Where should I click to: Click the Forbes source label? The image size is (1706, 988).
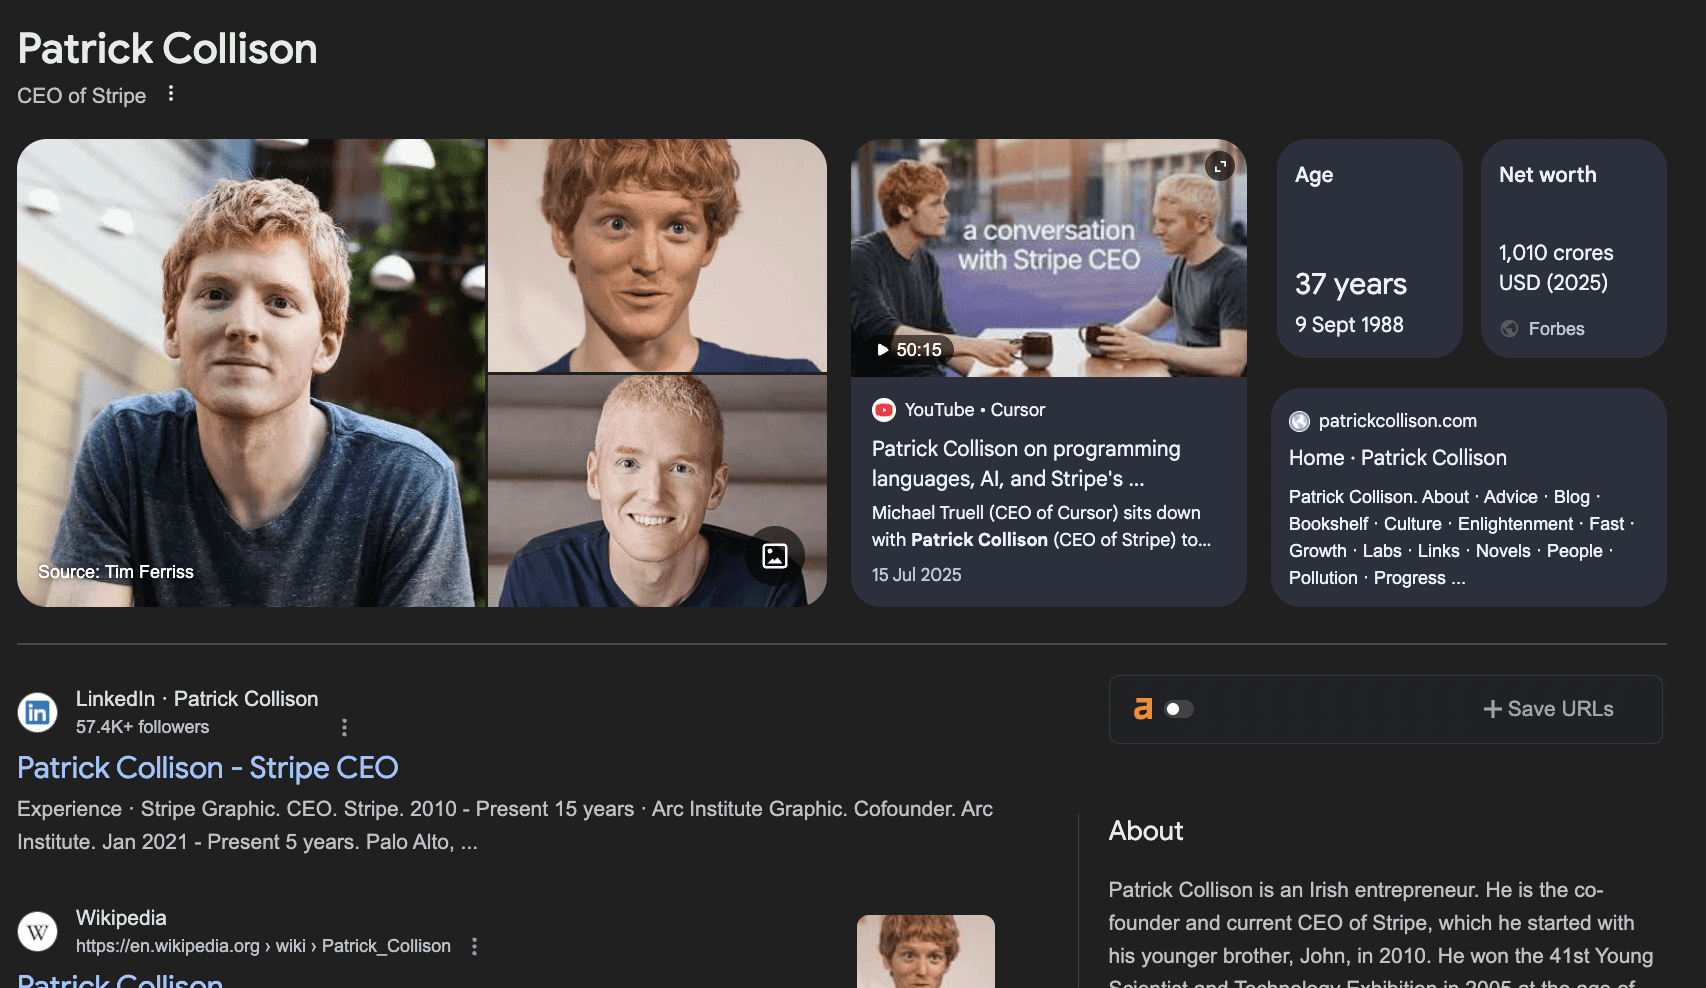(1556, 329)
